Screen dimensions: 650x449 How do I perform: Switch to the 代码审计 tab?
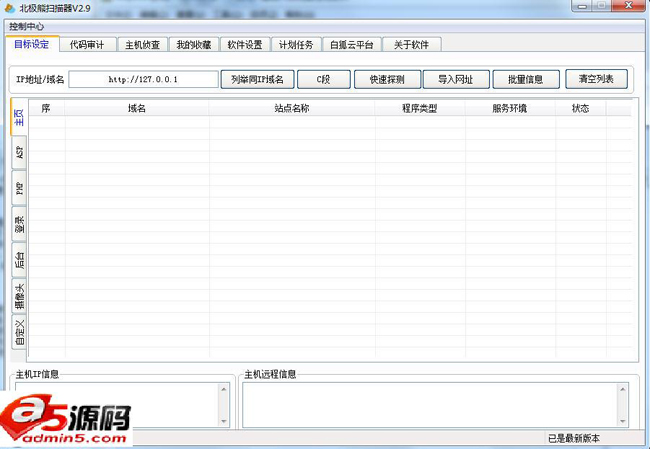click(x=87, y=44)
